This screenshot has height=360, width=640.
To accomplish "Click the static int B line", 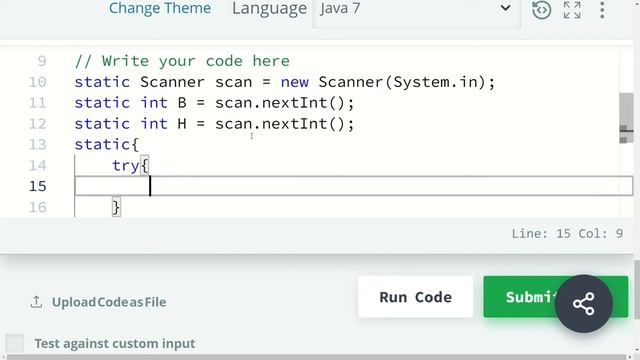I will (214, 103).
